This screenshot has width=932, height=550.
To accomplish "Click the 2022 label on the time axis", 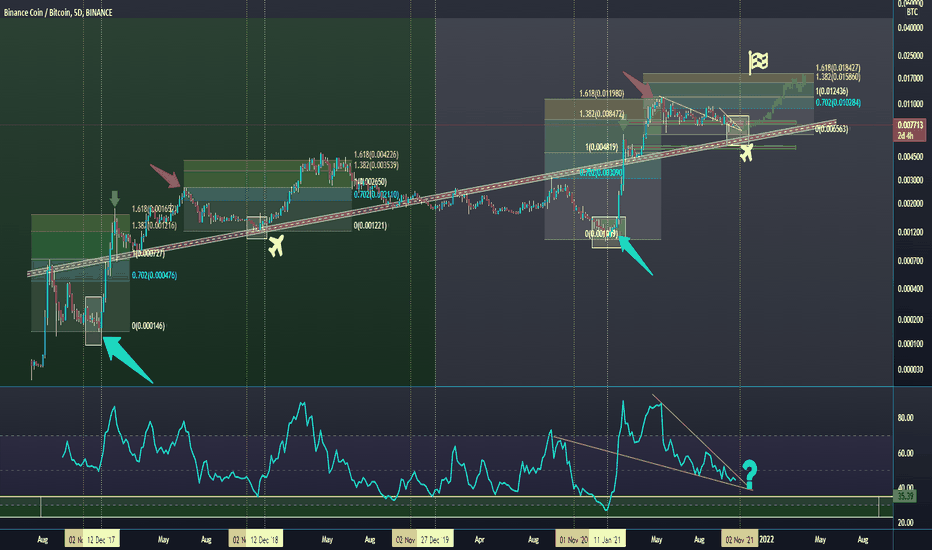I will [x=767, y=539].
